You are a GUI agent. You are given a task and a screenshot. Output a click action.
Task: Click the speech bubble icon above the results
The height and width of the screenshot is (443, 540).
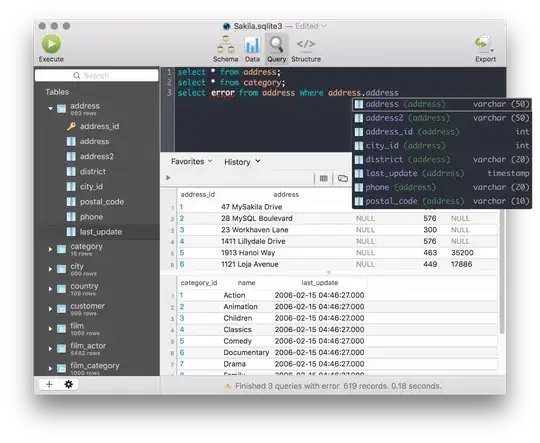pyautogui.click(x=343, y=178)
